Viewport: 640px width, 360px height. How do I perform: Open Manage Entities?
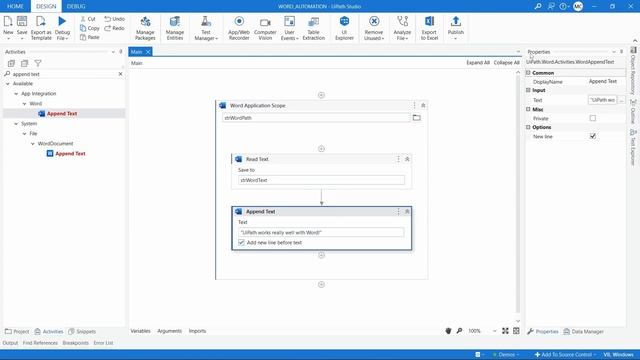[x=175, y=28]
